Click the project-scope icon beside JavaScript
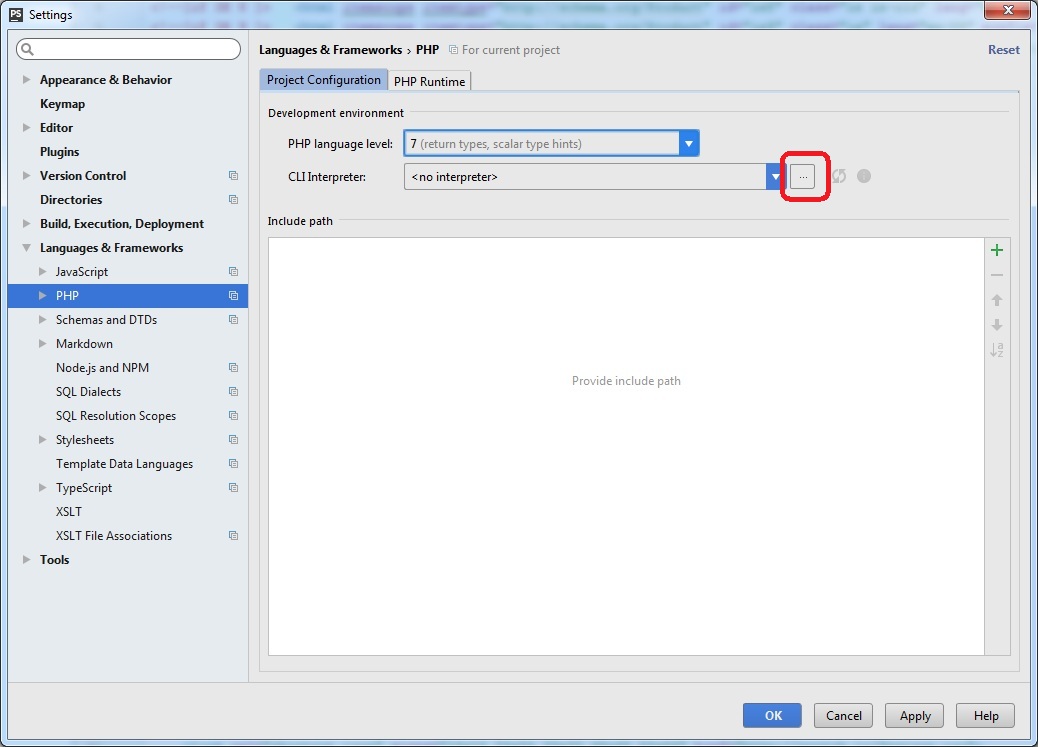The image size is (1038, 747). pos(231,271)
